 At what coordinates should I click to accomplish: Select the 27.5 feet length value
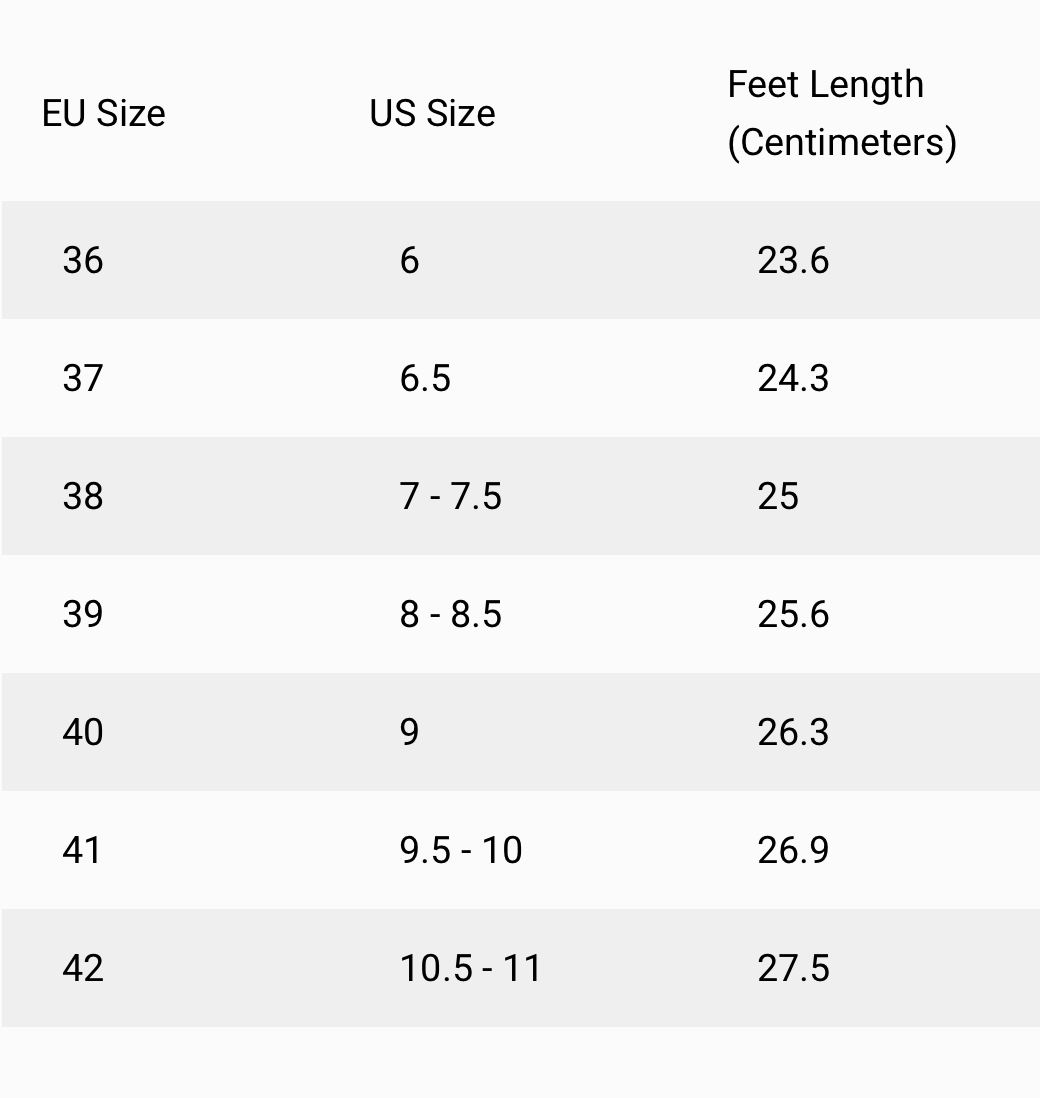793,968
